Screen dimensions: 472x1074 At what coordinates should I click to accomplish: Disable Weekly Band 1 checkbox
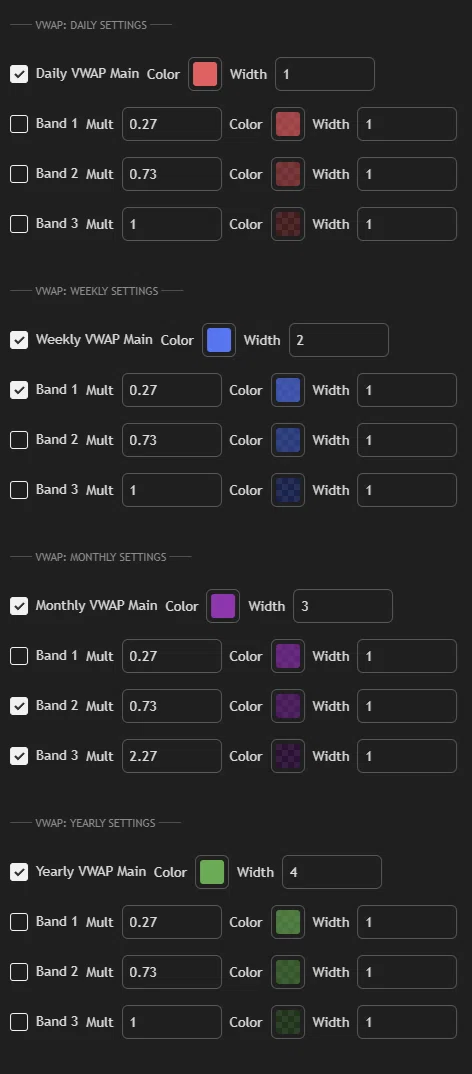pos(19,390)
